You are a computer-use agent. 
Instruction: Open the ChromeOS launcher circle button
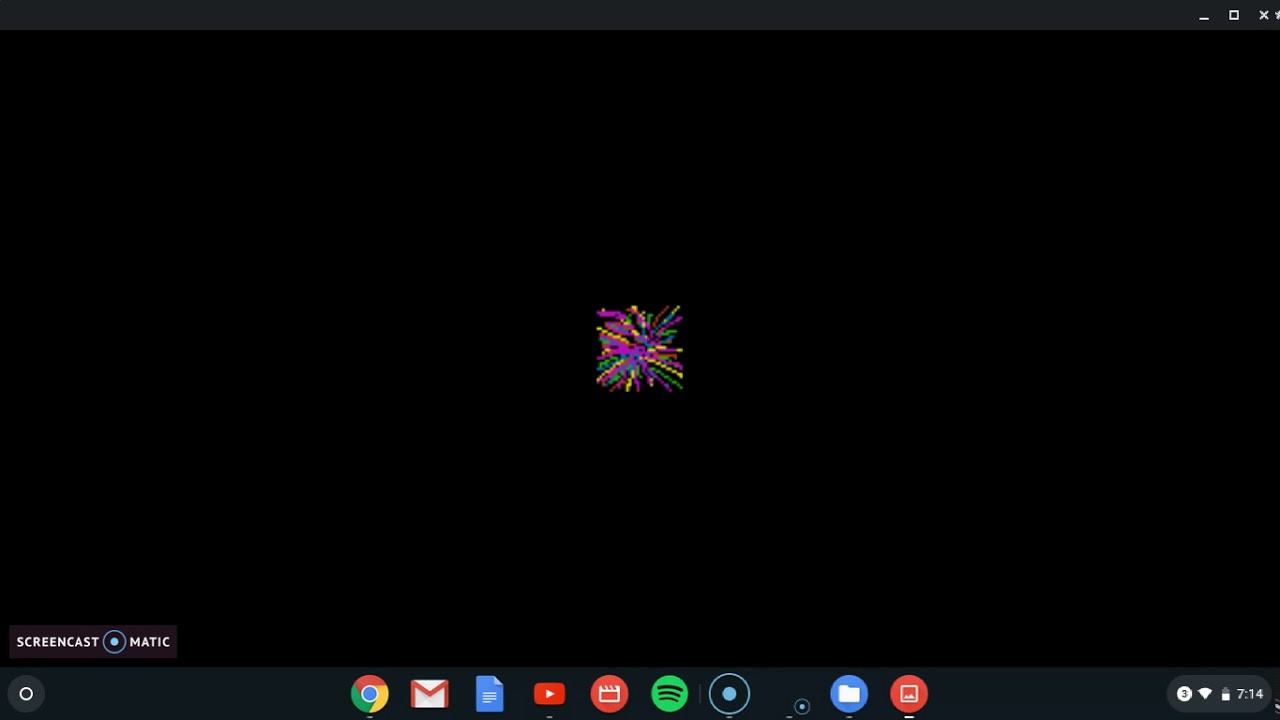tap(27, 694)
